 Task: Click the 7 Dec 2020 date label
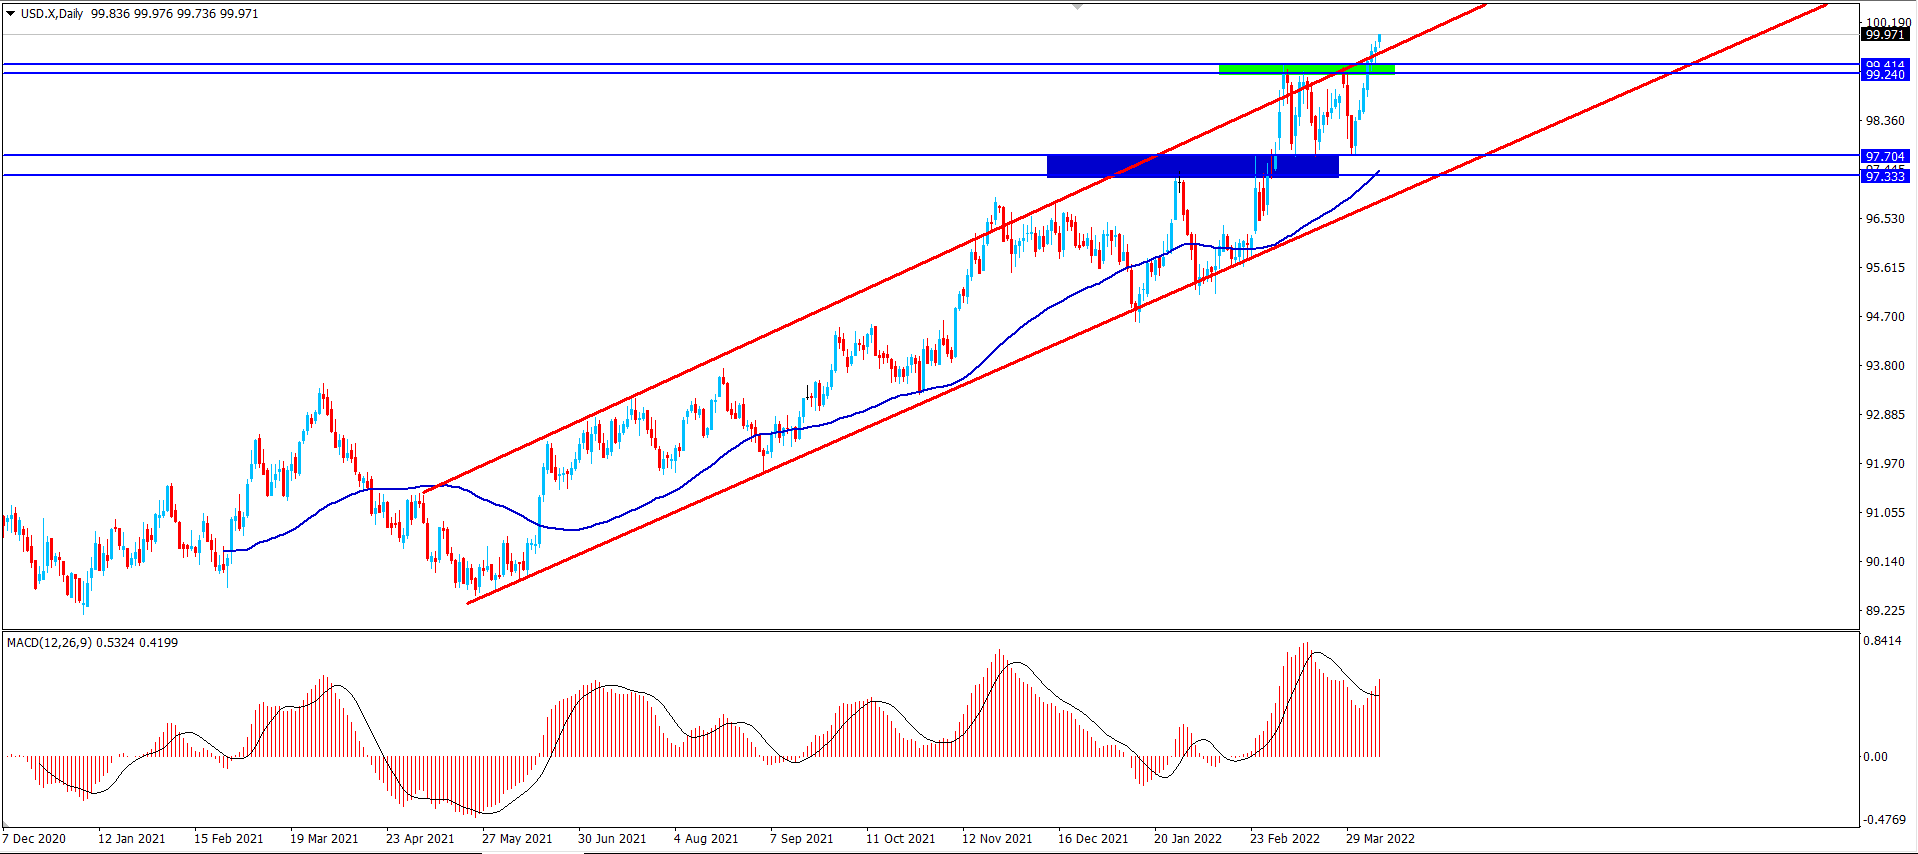34,839
